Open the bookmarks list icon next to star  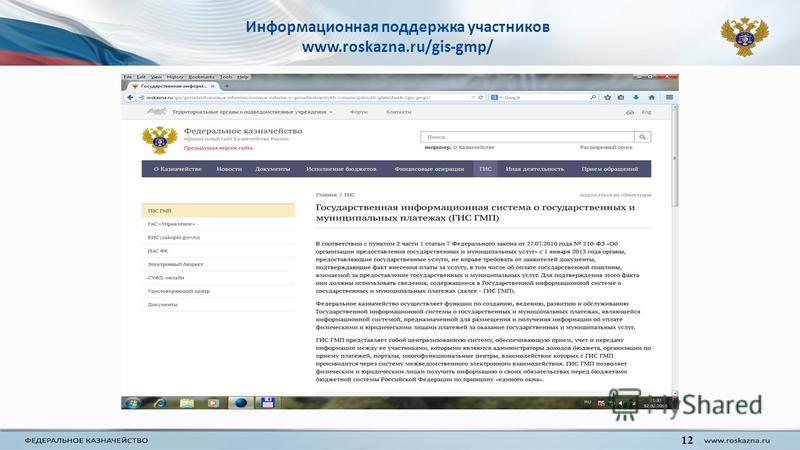point(621,97)
